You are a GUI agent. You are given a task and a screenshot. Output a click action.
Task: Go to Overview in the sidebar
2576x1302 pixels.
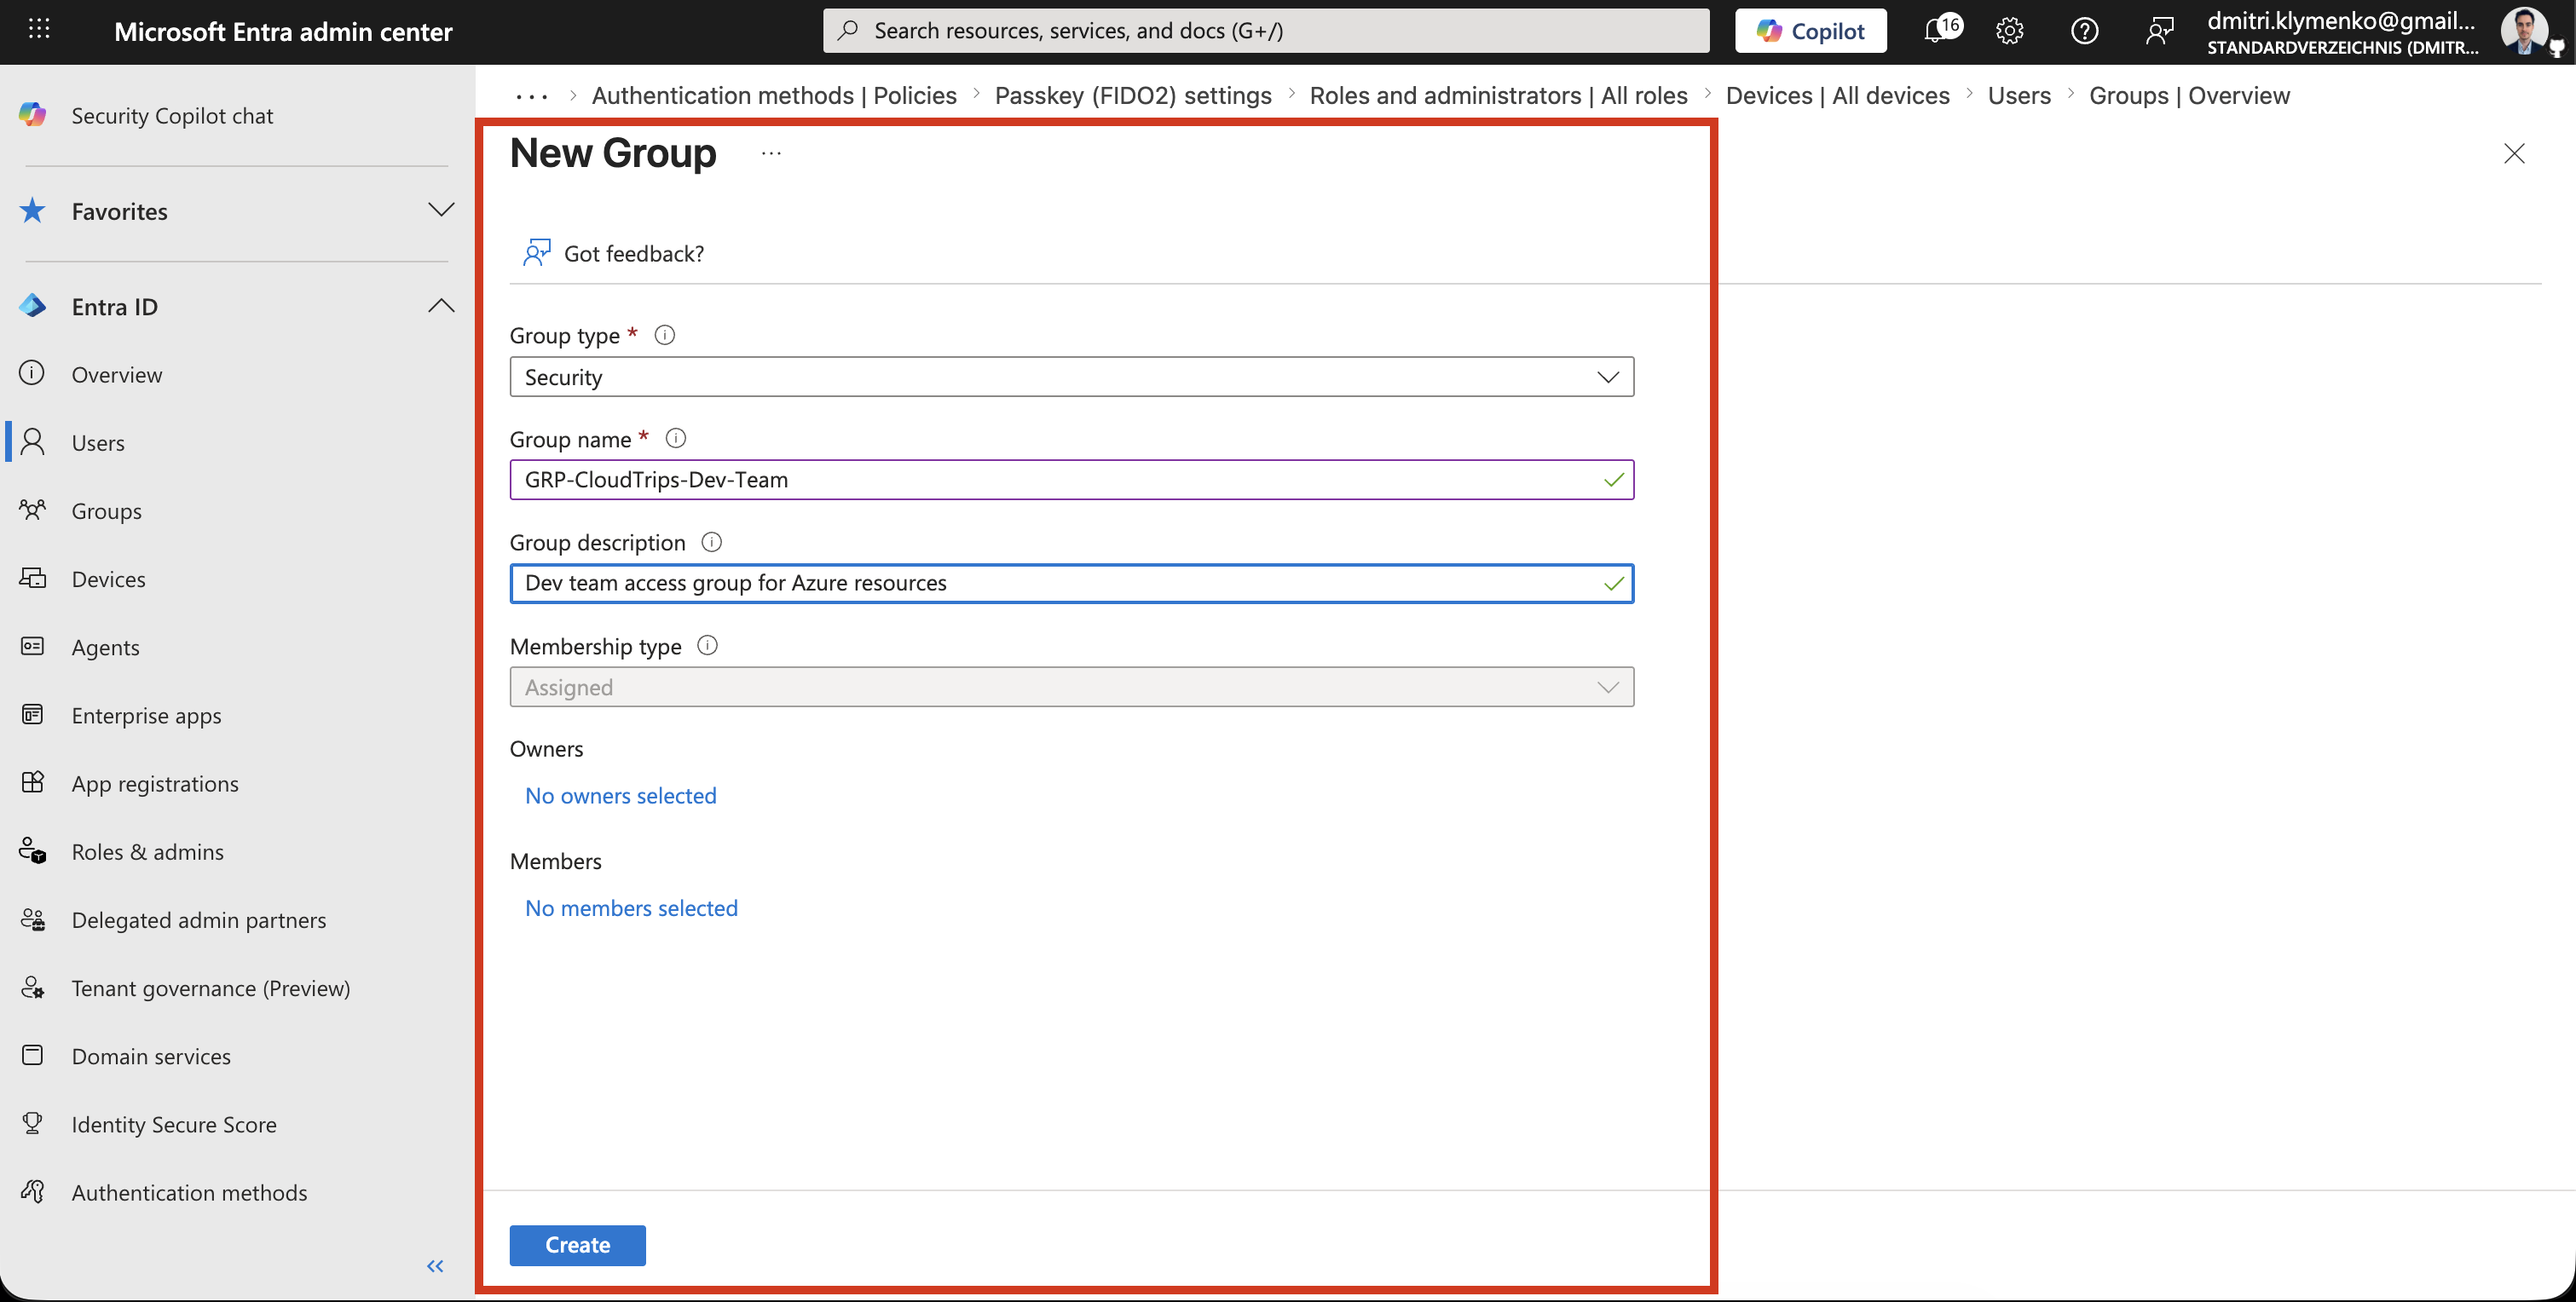pyautogui.click(x=116, y=375)
